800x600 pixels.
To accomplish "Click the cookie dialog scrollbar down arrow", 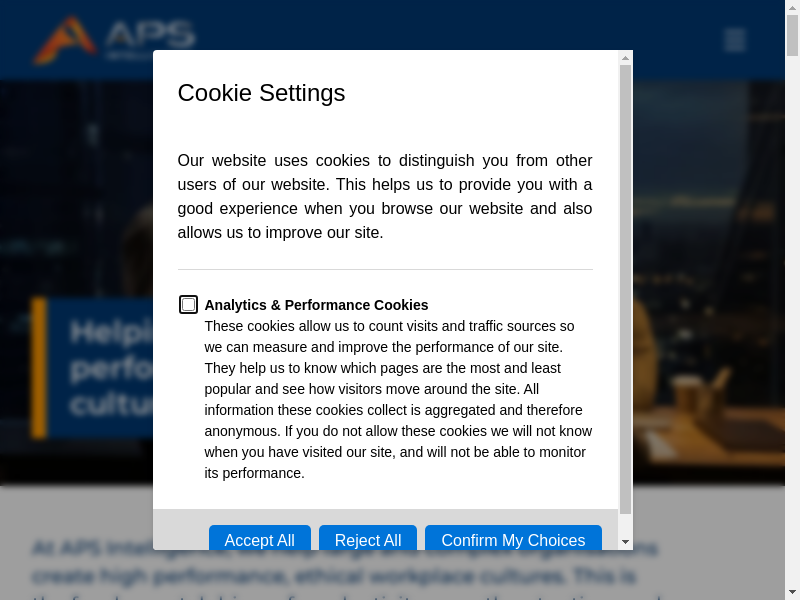I will pos(626,542).
